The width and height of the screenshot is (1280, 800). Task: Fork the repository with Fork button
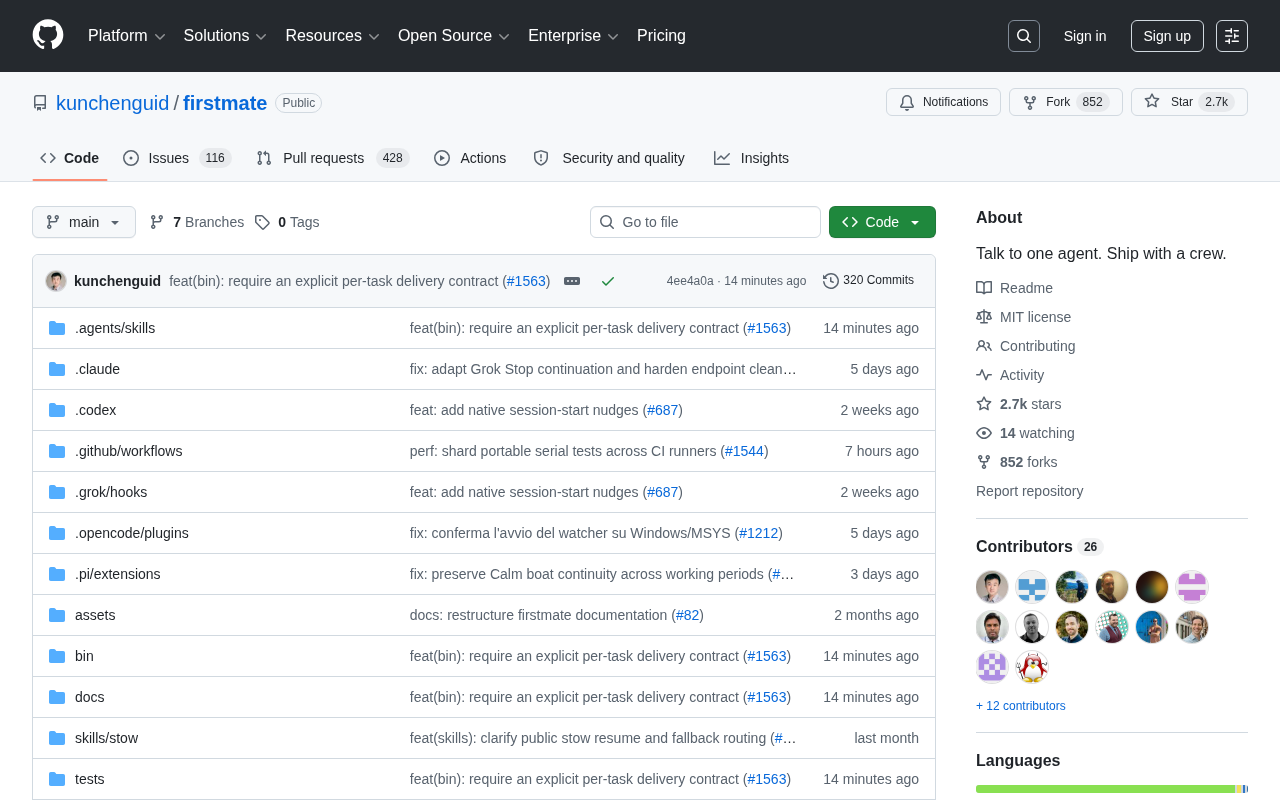pos(1065,102)
